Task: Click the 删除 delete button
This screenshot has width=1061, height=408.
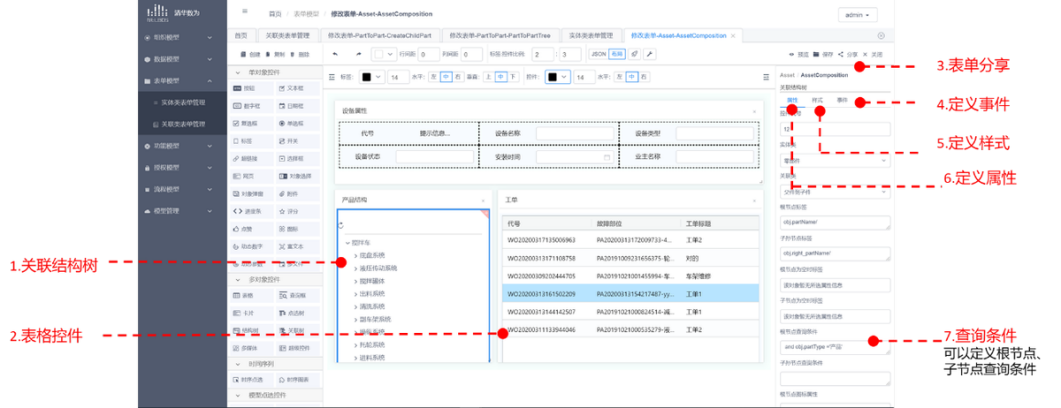Action: point(299,54)
